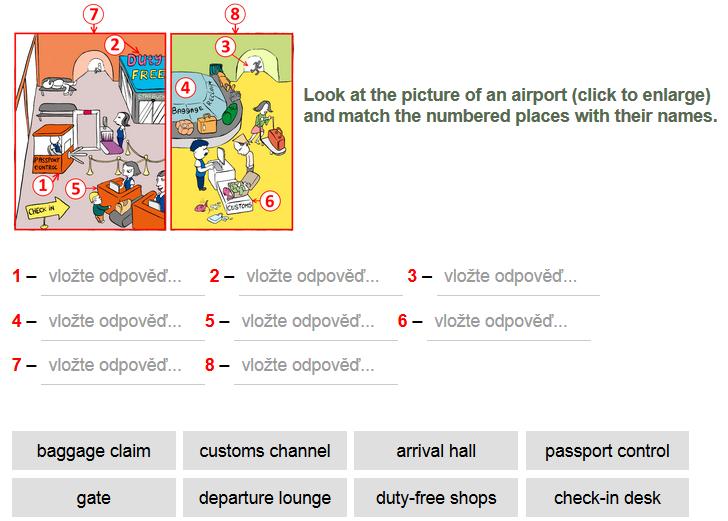Click answer field for number 1
Viewport: 728px width, 521px height.
(123, 277)
